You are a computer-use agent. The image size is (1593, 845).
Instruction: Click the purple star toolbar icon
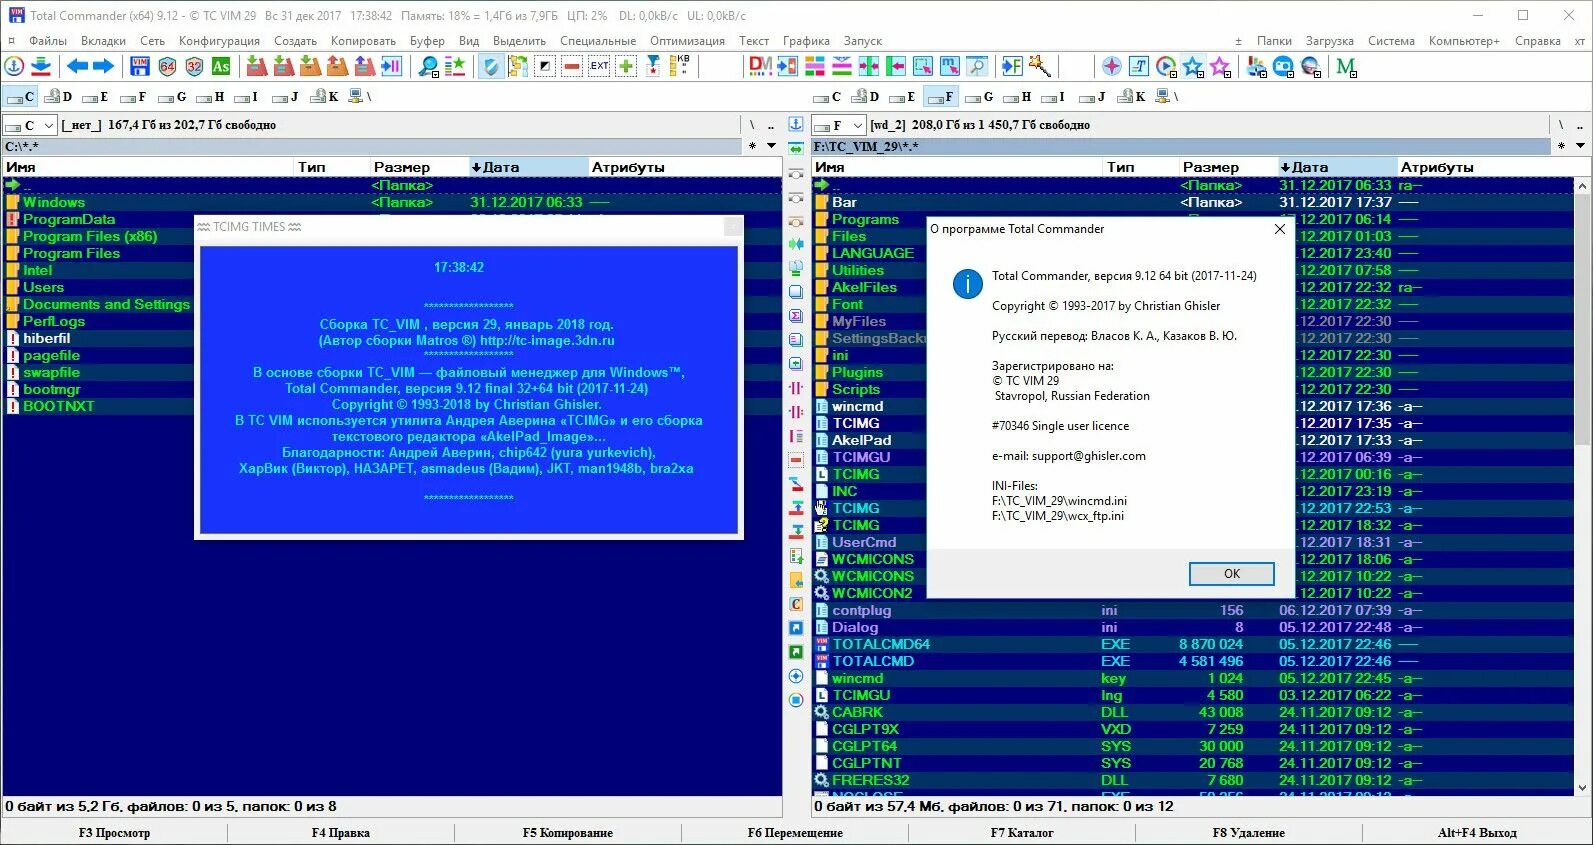pos(1220,67)
